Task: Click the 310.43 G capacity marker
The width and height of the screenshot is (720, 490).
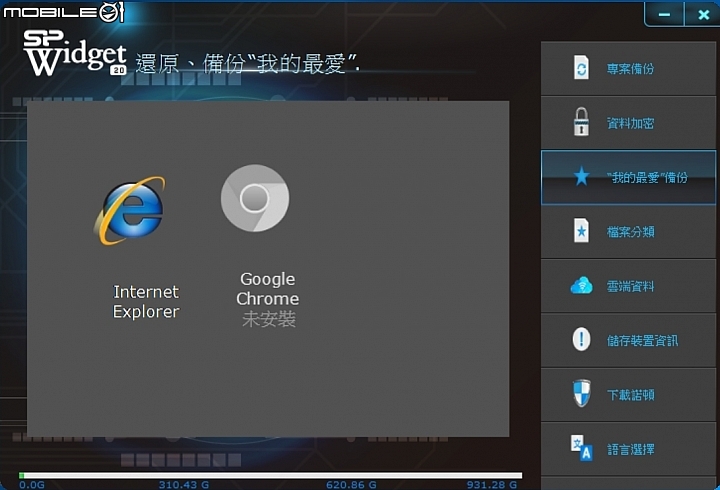Action: (184, 484)
